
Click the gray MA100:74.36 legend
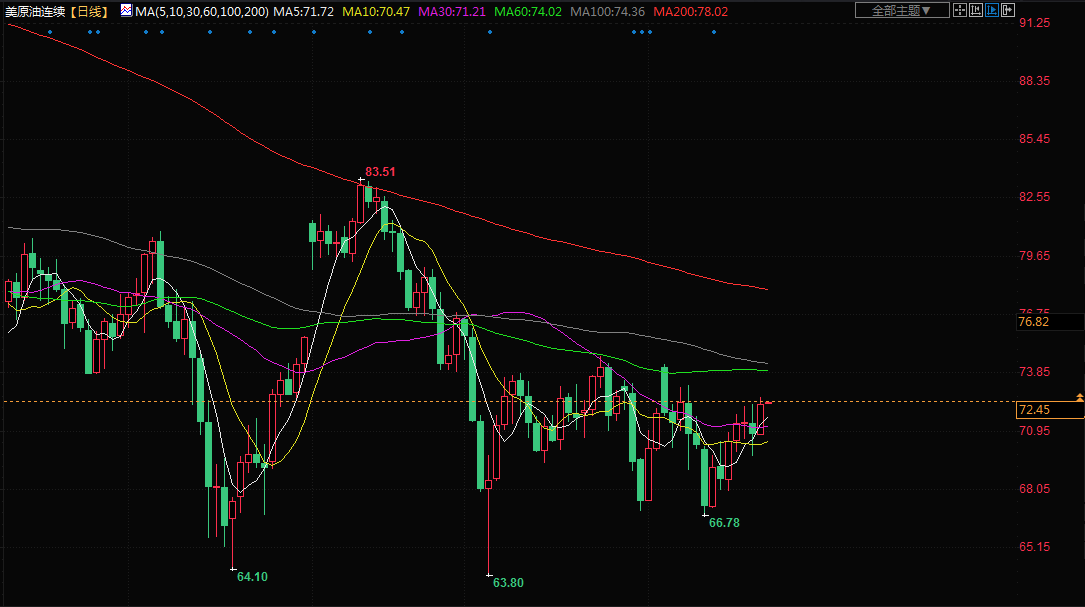point(608,11)
